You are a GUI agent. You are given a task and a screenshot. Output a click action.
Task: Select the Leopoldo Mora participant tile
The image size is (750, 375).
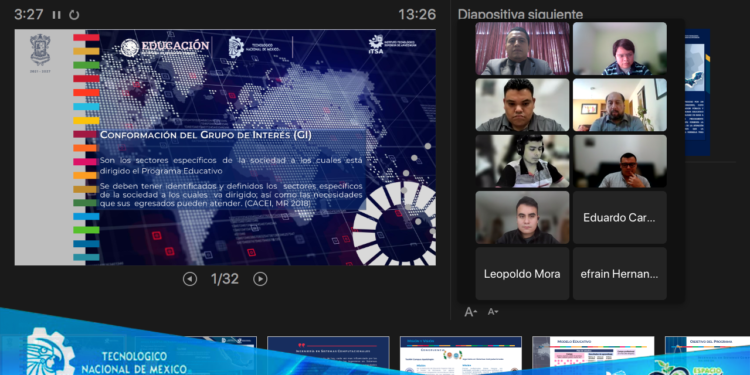[522, 274]
